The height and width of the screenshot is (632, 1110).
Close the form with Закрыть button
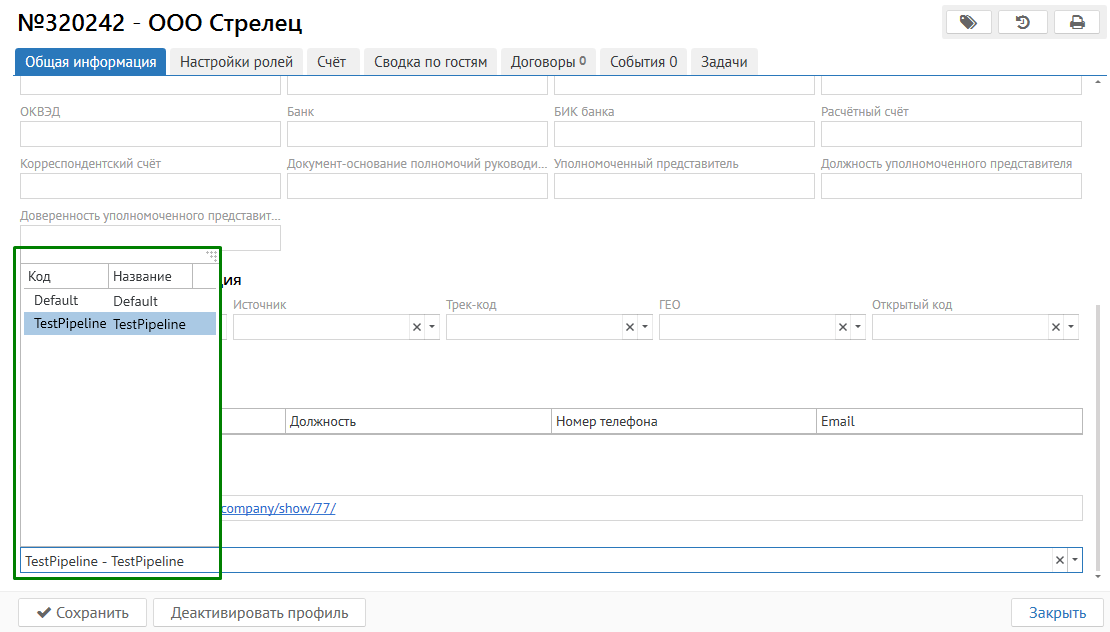(1057, 613)
